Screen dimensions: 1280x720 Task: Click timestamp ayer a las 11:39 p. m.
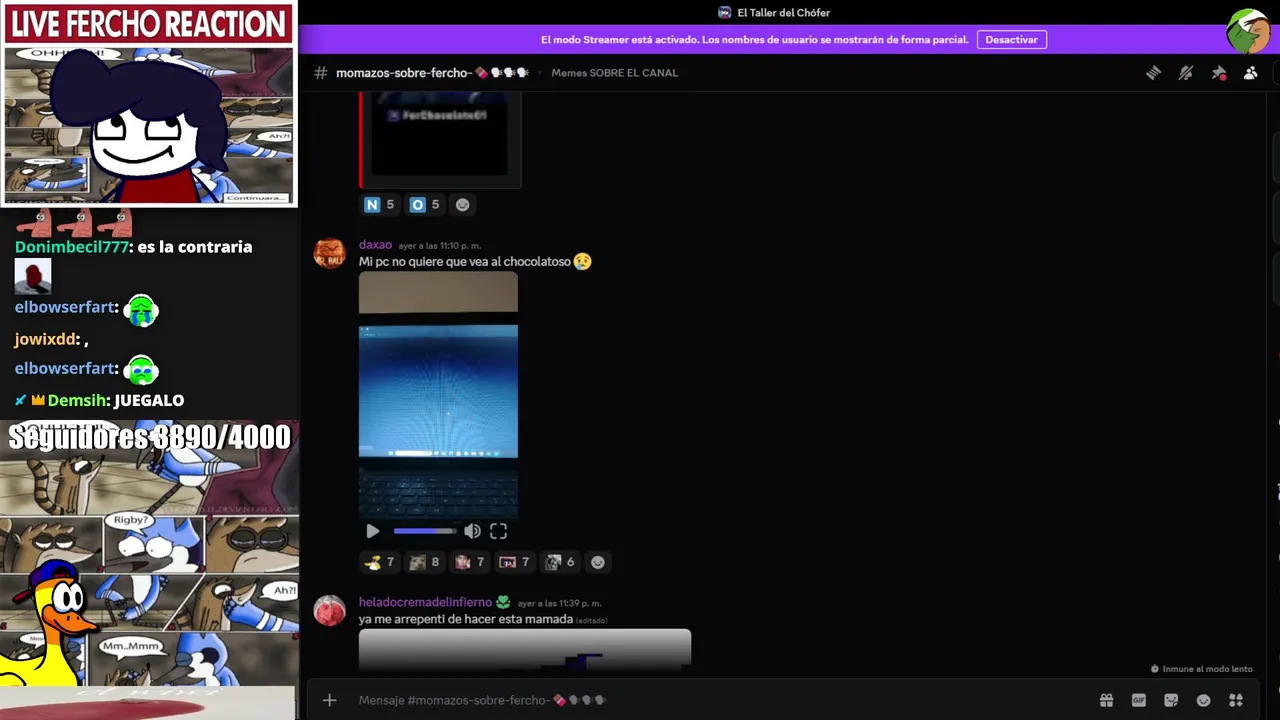coord(560,604)
